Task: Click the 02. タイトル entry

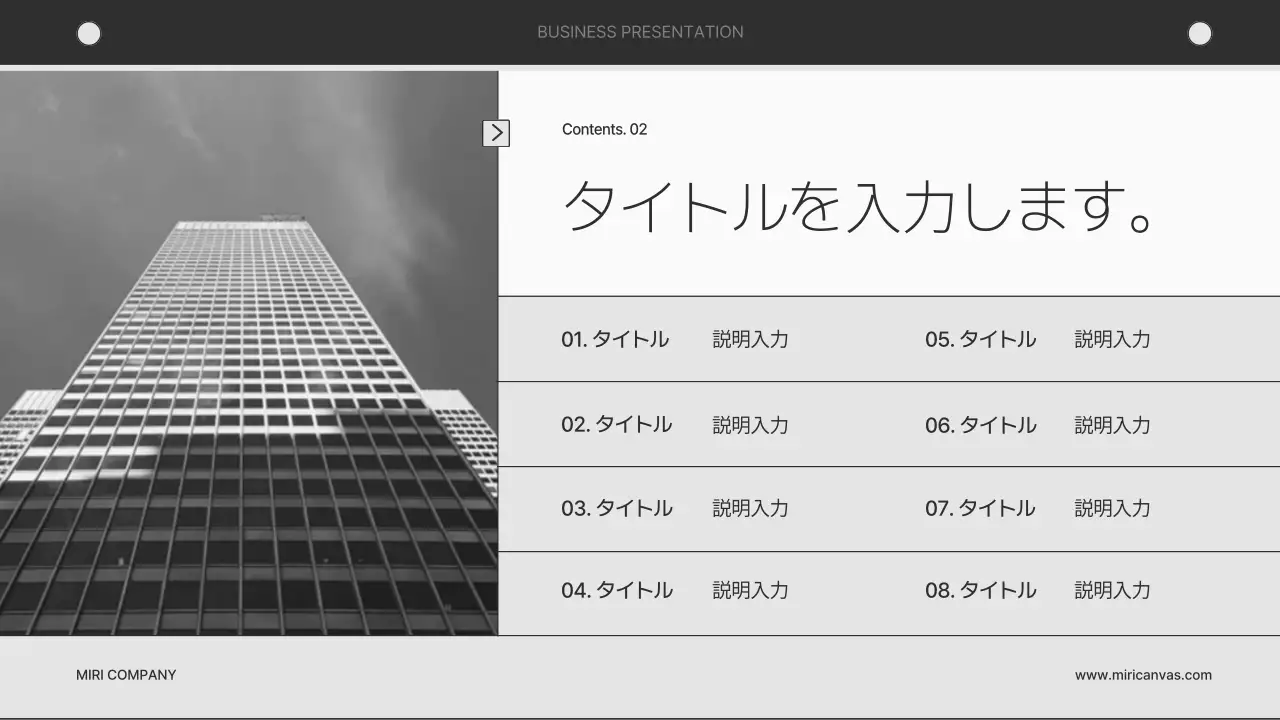Action: 617,424
